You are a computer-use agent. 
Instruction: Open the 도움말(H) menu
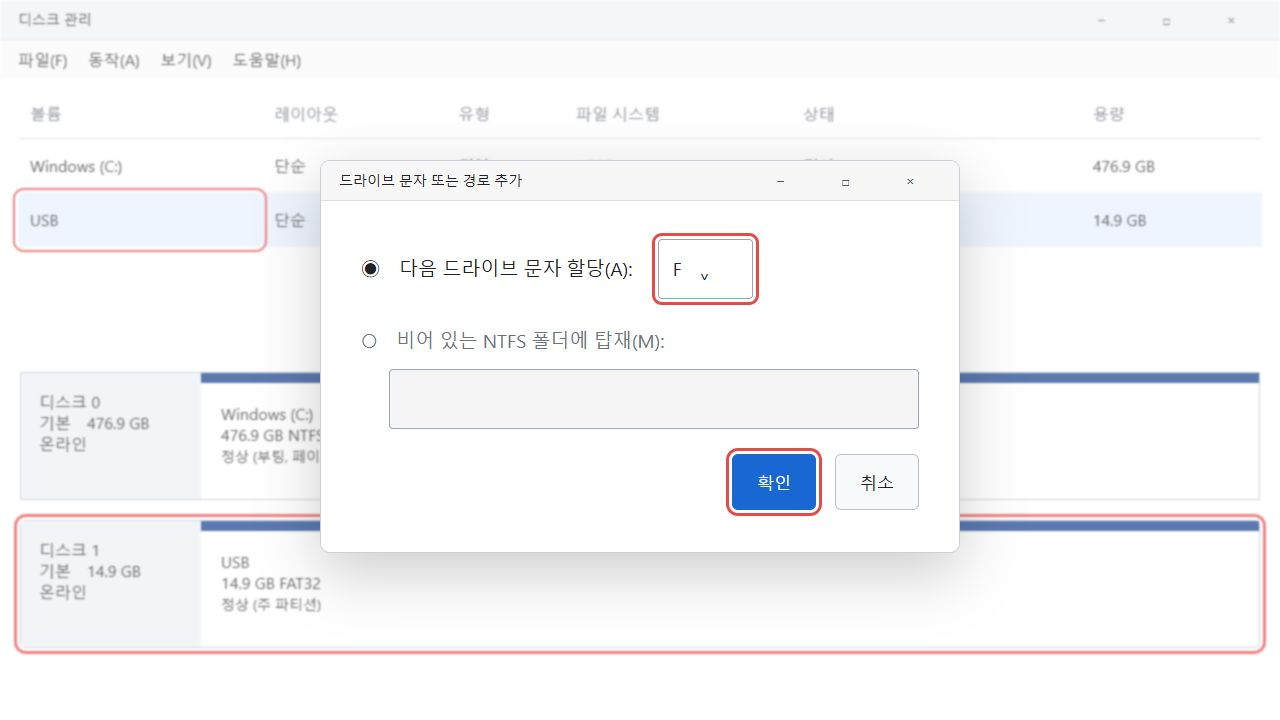tap(267, 61)
